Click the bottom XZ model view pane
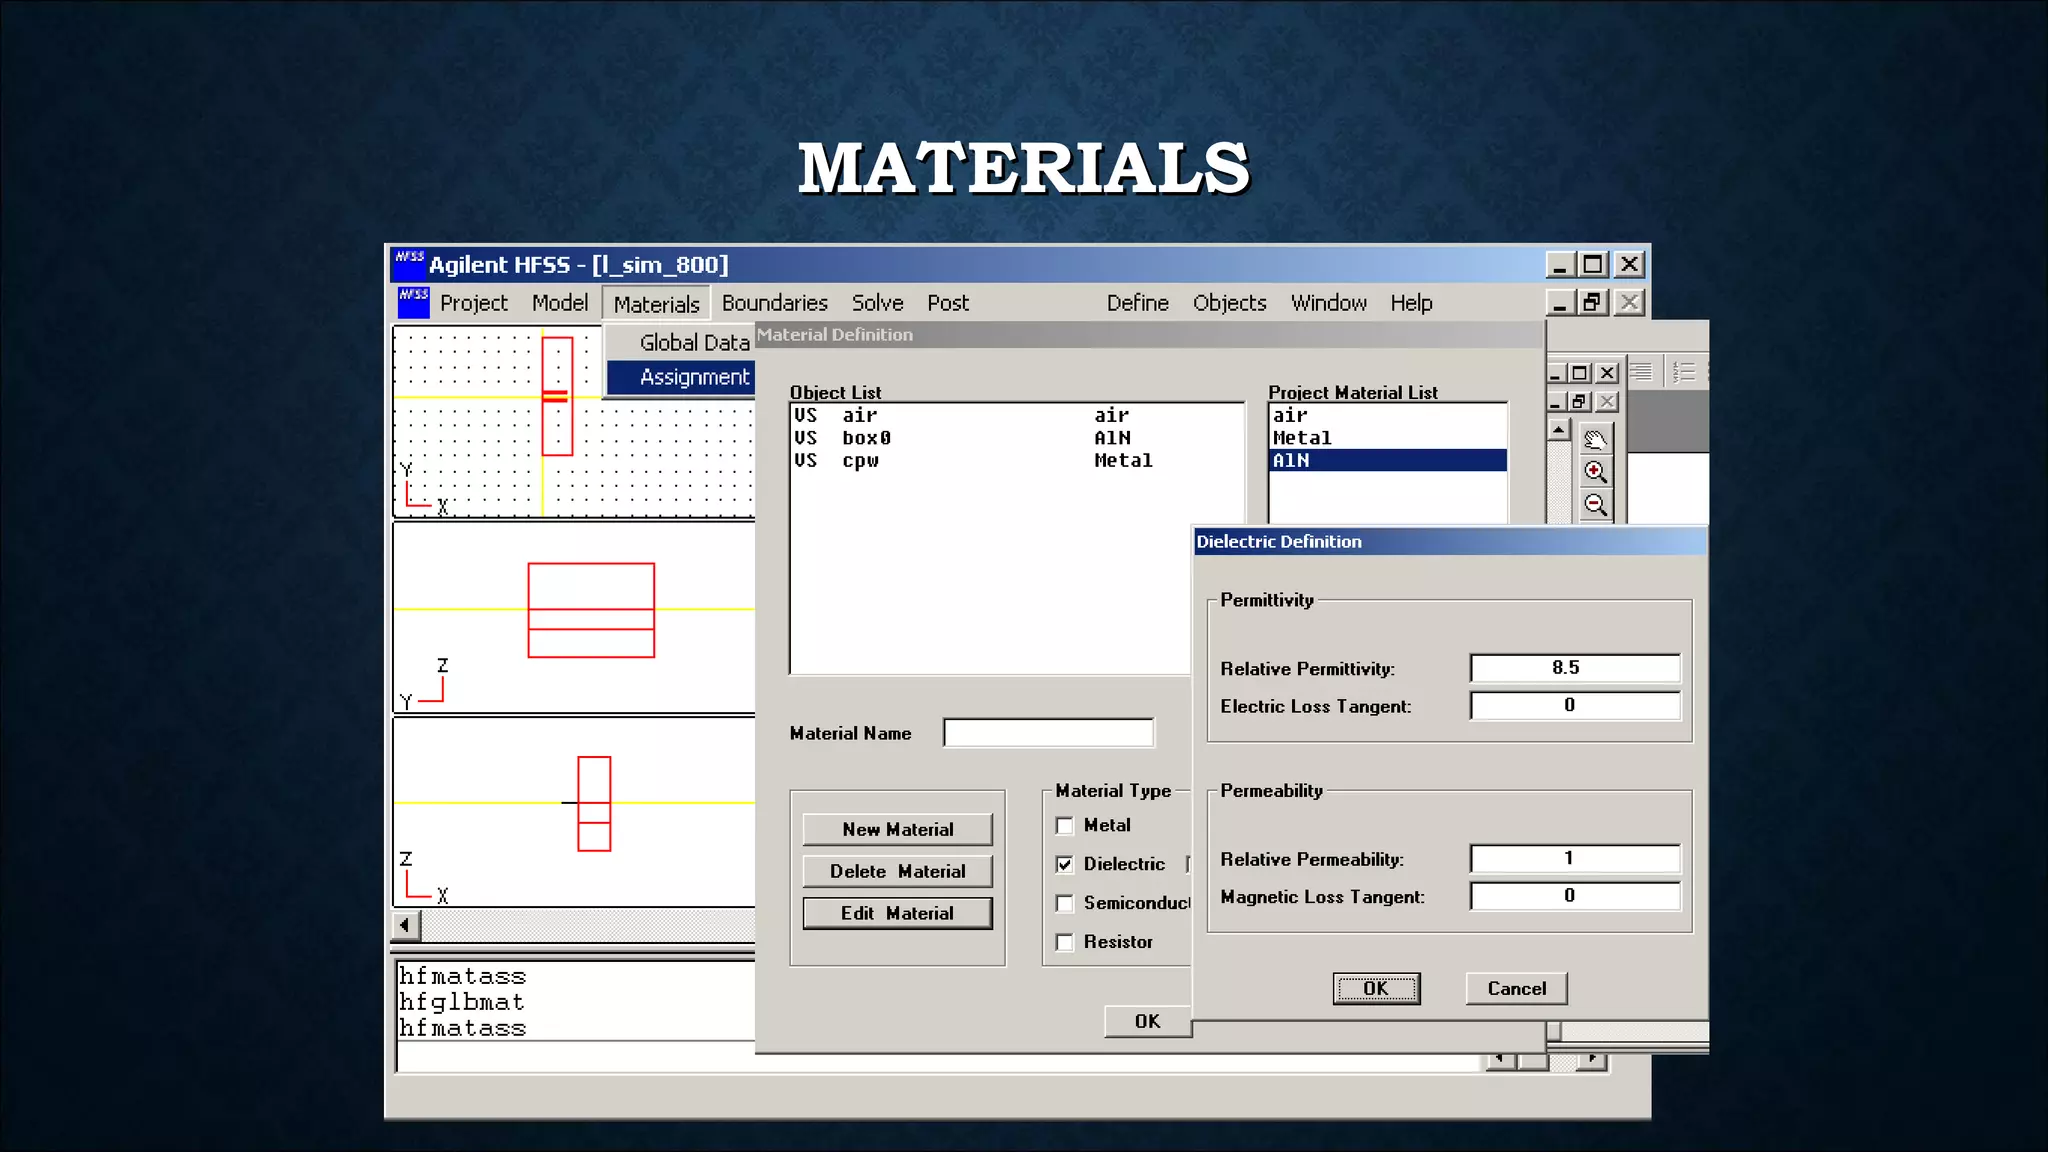 (x=574, y=812)
